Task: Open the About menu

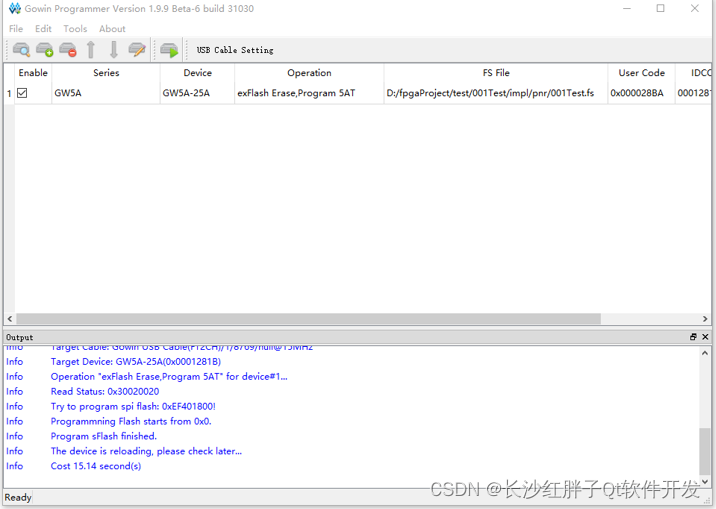Action: coord(112,29)
